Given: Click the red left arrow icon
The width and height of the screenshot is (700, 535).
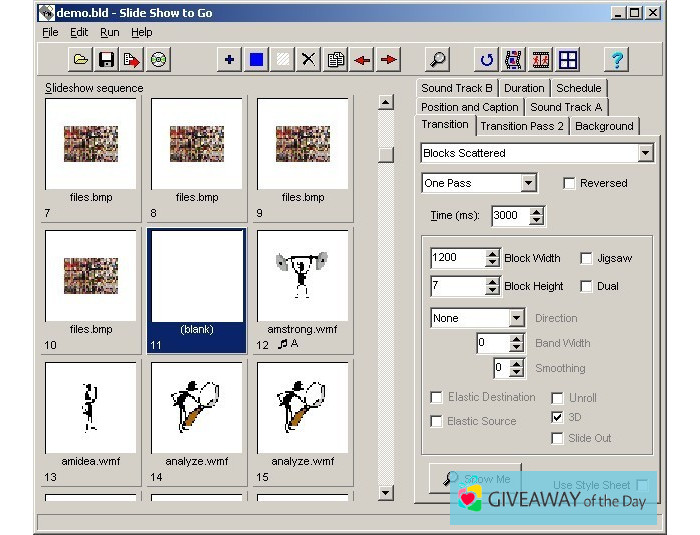Looking at the screenshot, I should click(x=362, y=60).
